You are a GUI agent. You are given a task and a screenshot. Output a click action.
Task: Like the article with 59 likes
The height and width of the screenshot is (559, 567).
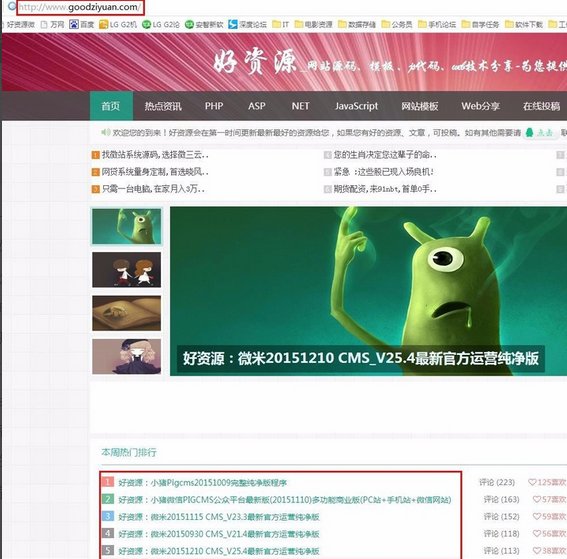550,516
